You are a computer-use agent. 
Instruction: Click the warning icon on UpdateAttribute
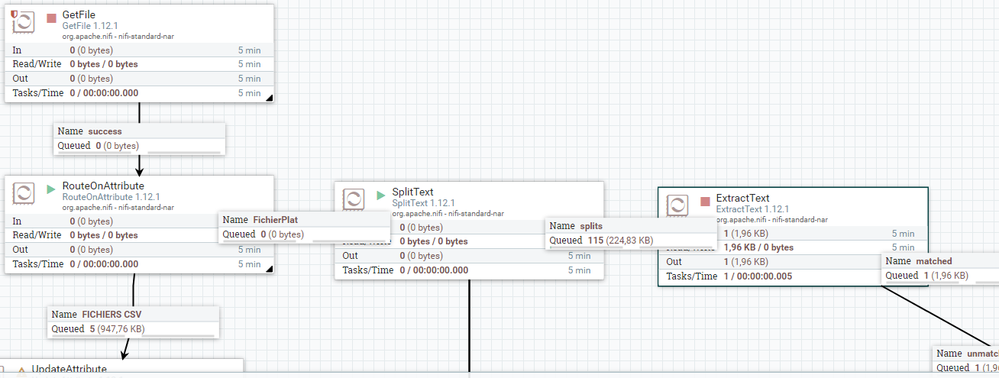(x=21, y=370)
